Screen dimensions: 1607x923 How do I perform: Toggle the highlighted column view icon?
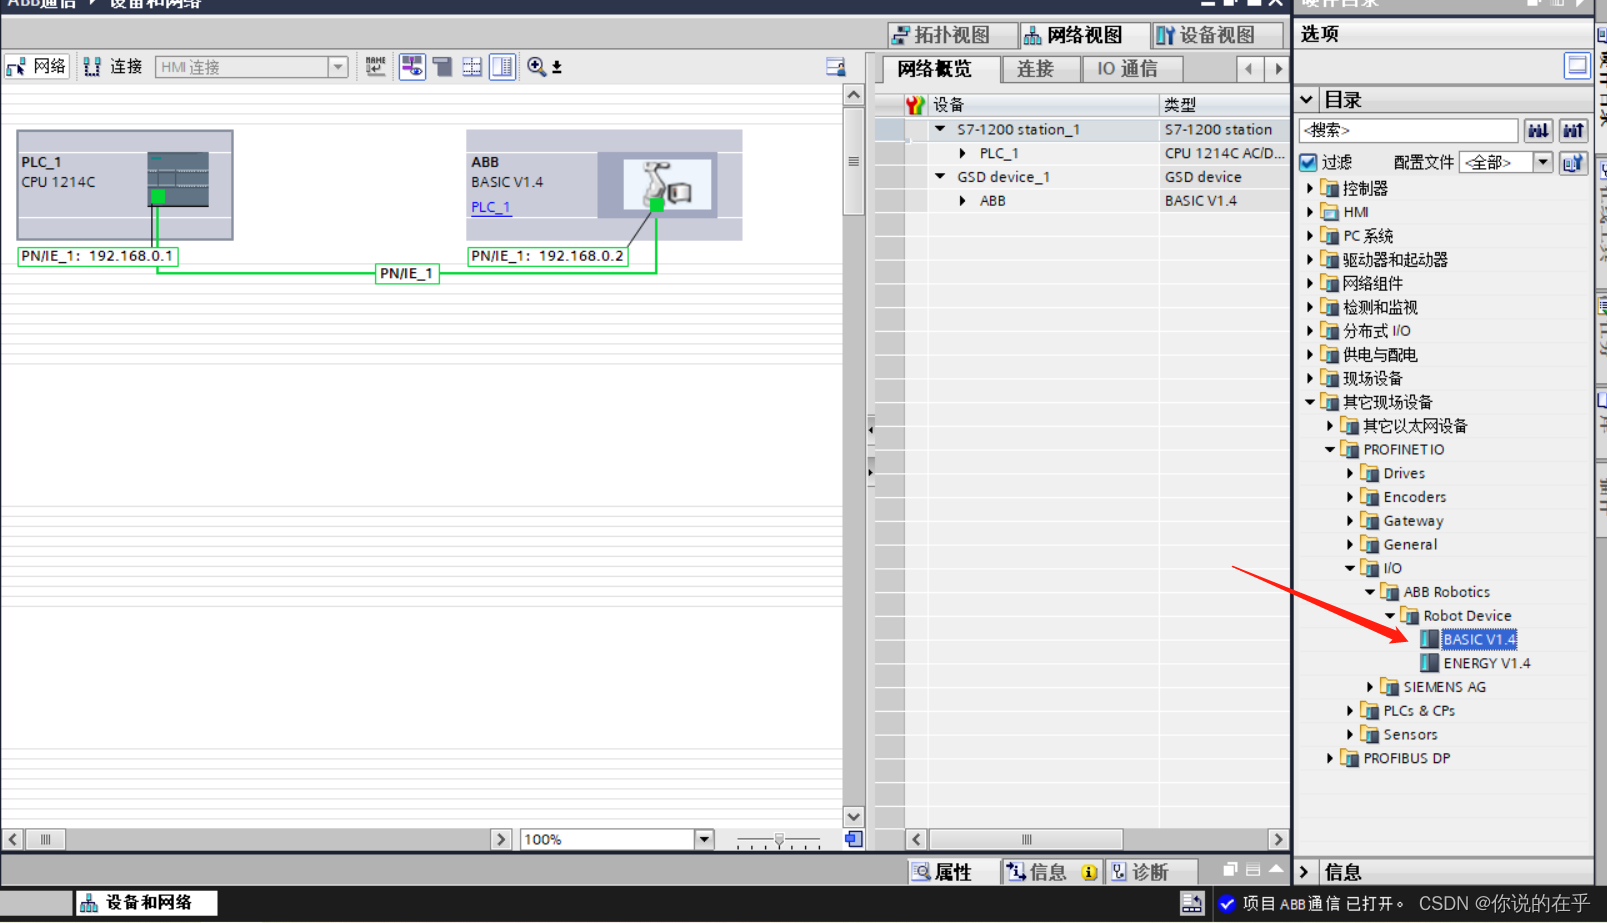click(x=502, y=67)
